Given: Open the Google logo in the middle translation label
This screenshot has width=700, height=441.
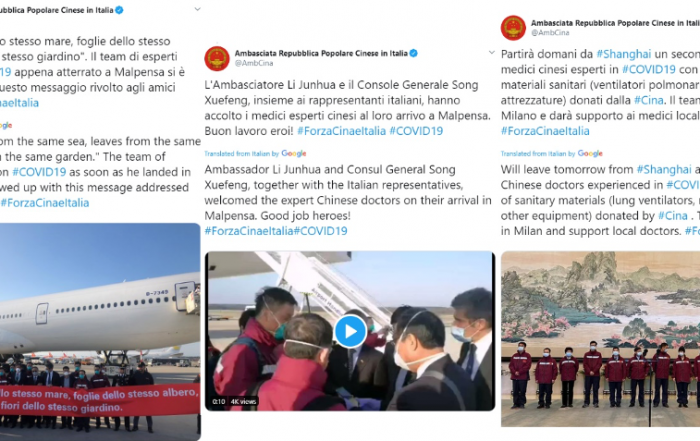Looking at the screenshot, I should click(x=294, y=154).
